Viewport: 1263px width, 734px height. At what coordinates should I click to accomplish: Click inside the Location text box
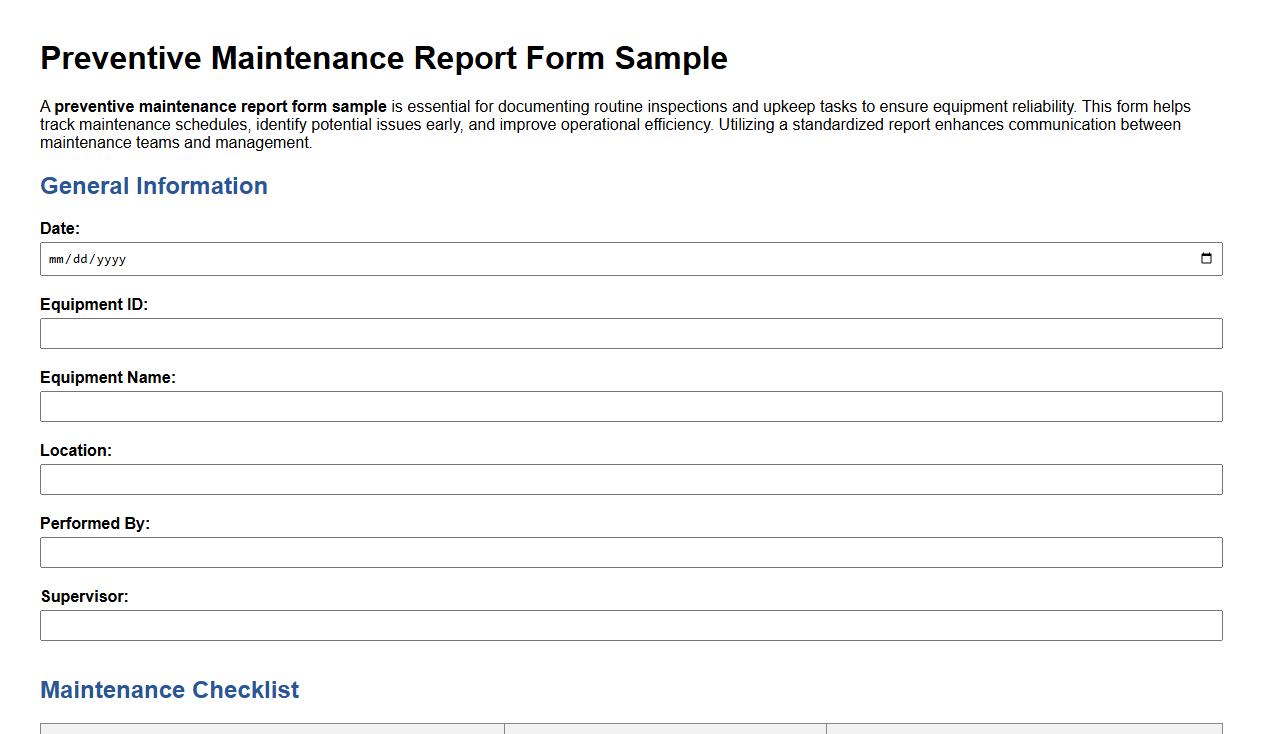click(x=630, y=479)
